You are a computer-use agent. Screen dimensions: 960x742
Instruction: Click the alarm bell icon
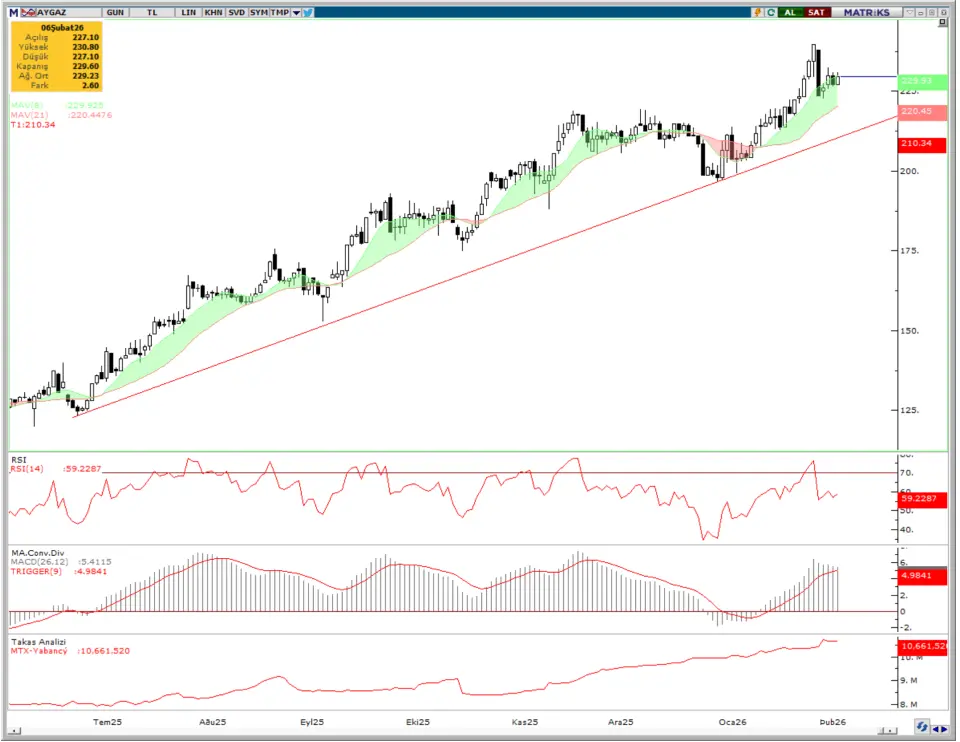[759, 12]
